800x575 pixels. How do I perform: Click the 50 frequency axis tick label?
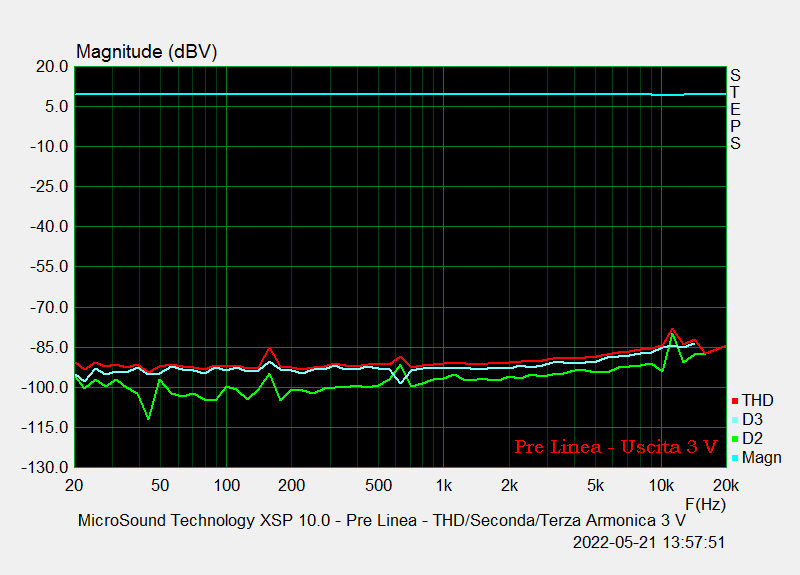point(160,485)
